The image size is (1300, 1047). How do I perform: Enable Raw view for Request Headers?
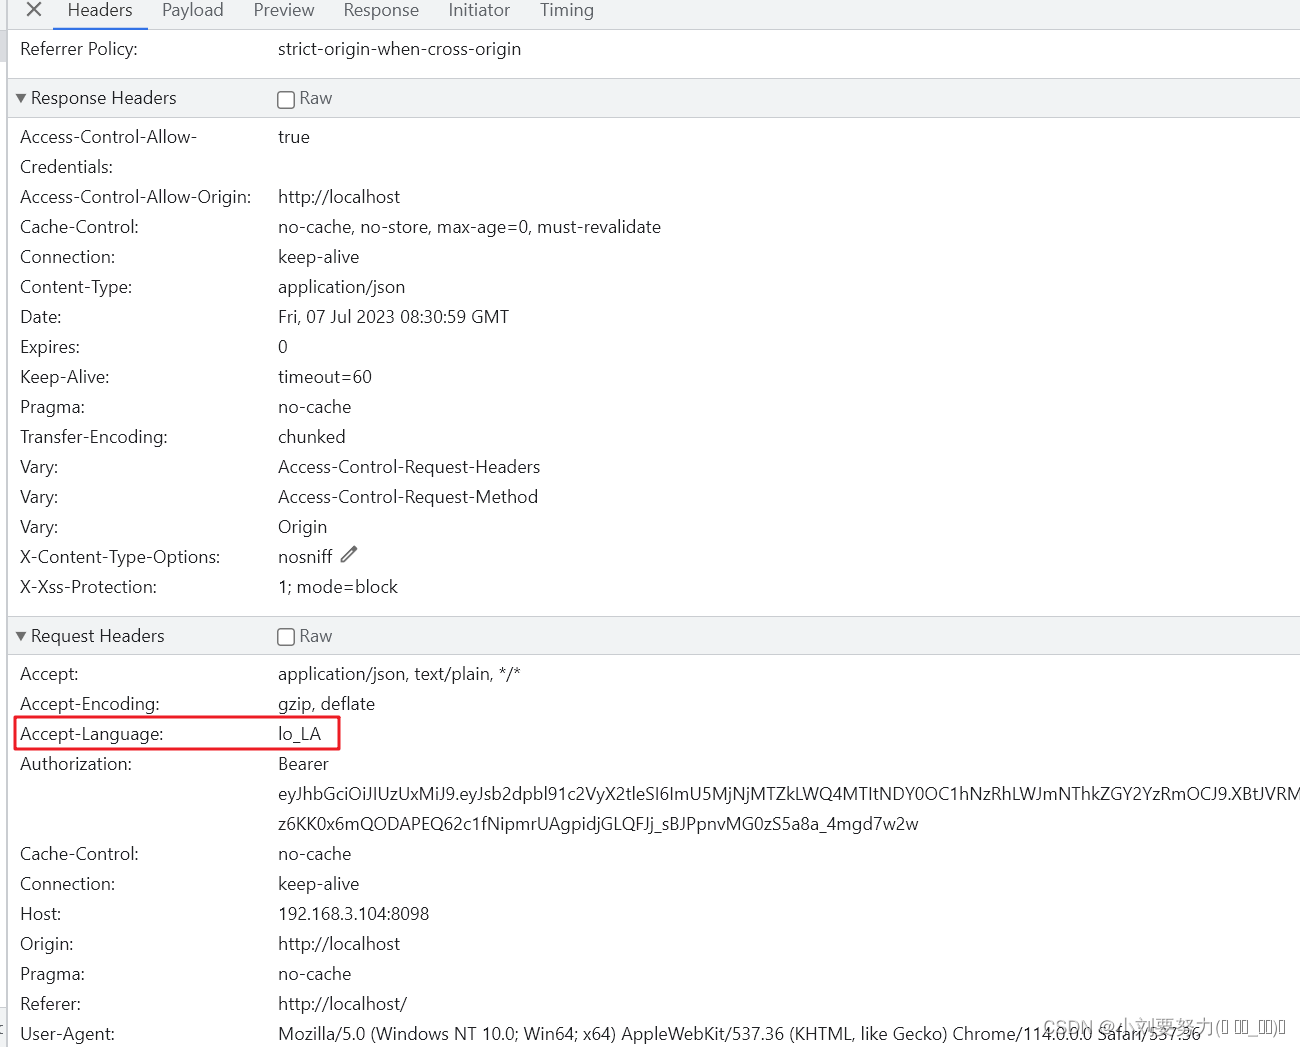[x=286, y=636]
